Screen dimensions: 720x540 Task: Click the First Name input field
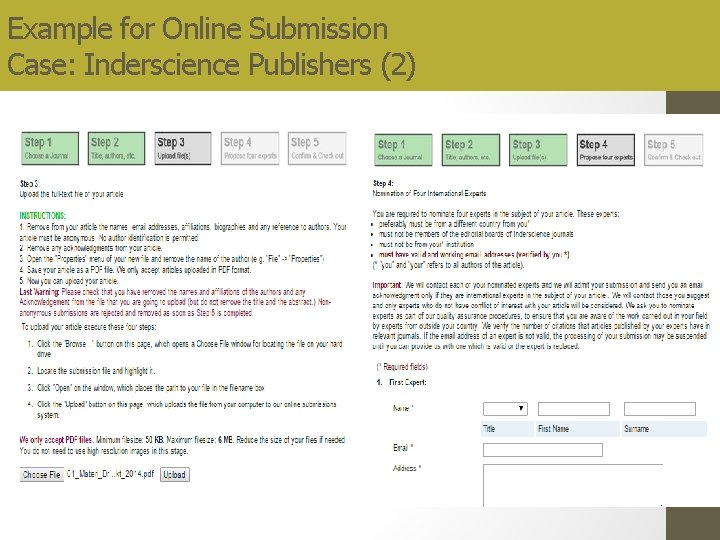point(574,409)
